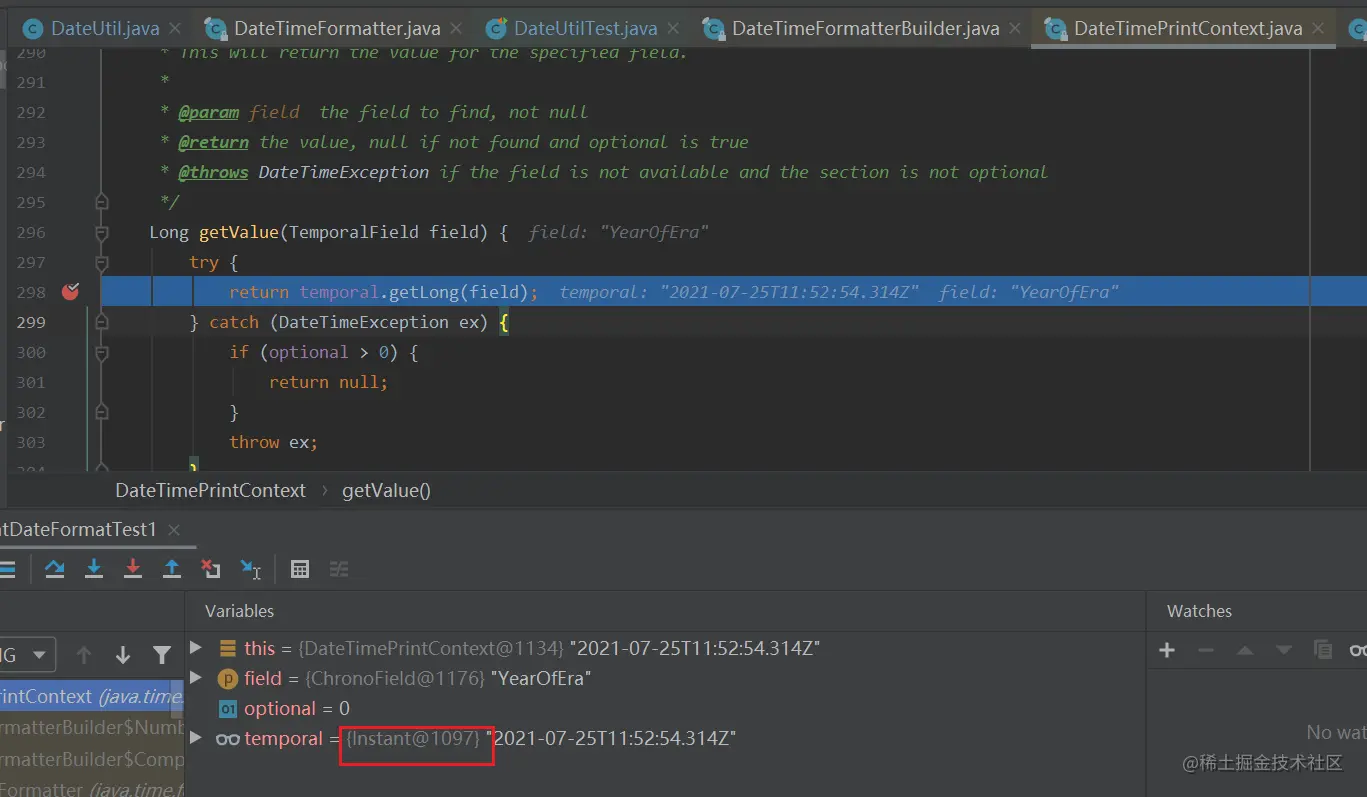This screenshot has width=1367, height=797.
Task: Select the stack frame ending in 'Formatter (java.time.f'
Action: pos(92,788)
